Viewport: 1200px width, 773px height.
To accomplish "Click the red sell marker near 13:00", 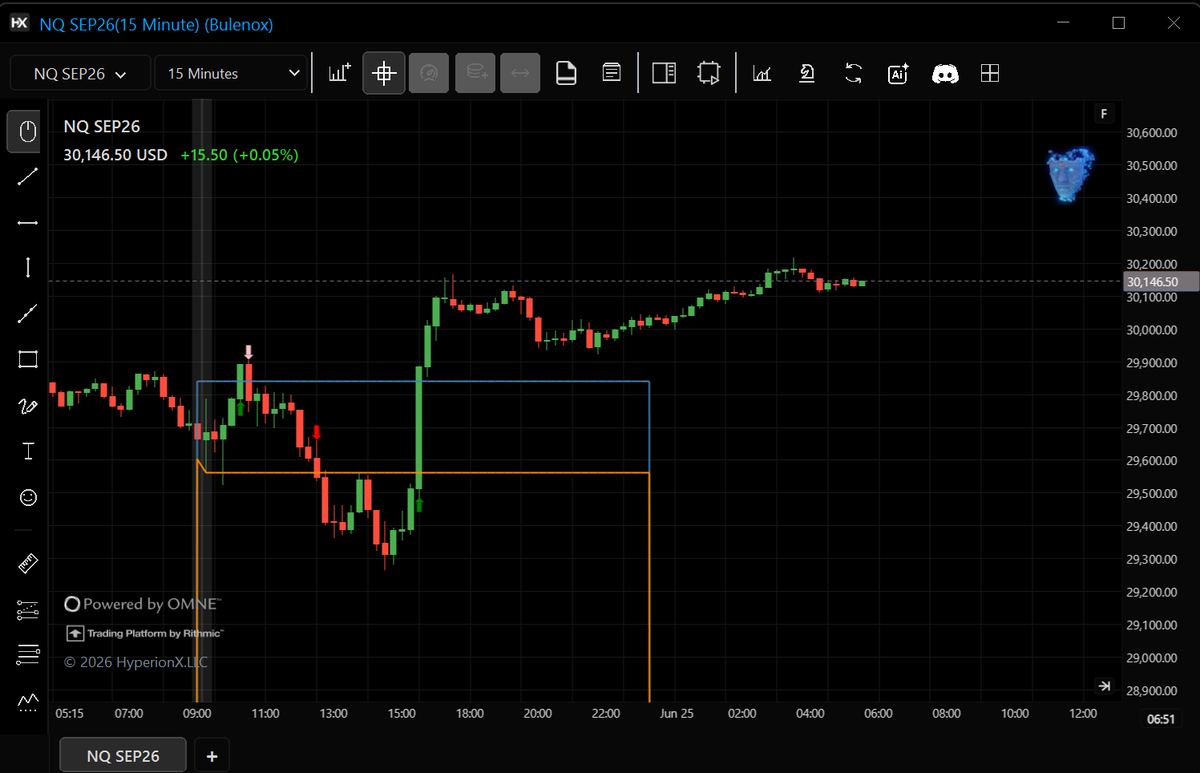I will click(317, 432).
